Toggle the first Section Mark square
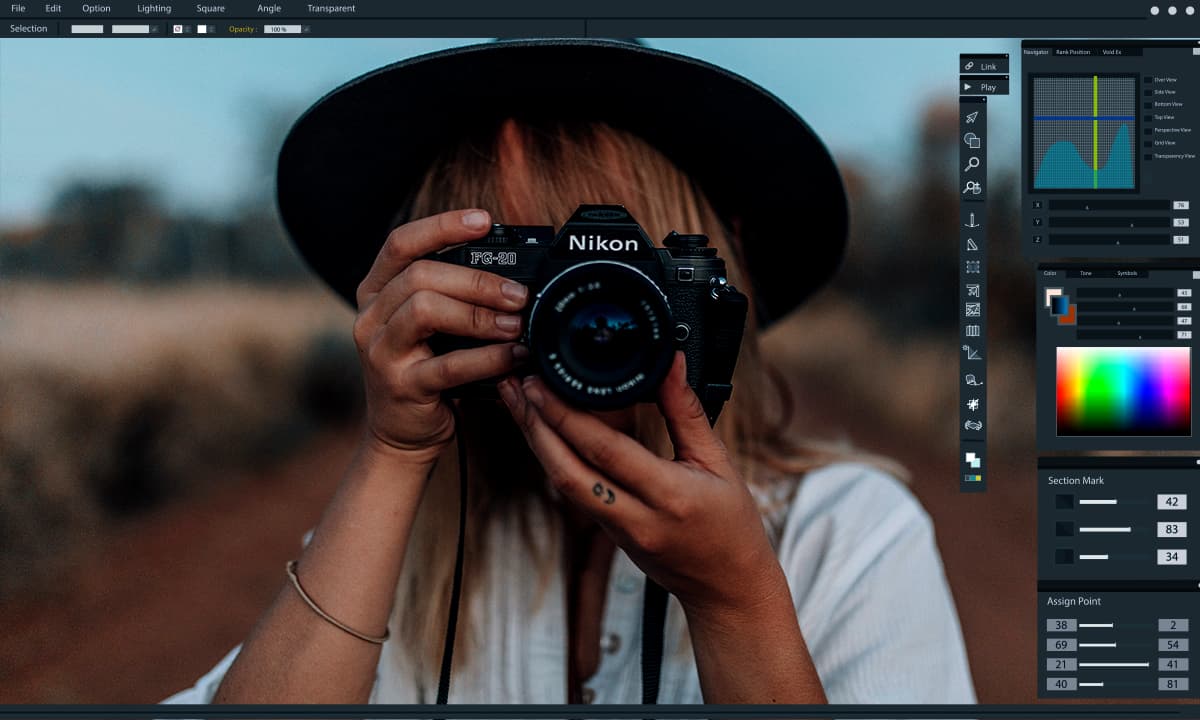This screenshot has width=1200, height=720. click(1065, 502)
